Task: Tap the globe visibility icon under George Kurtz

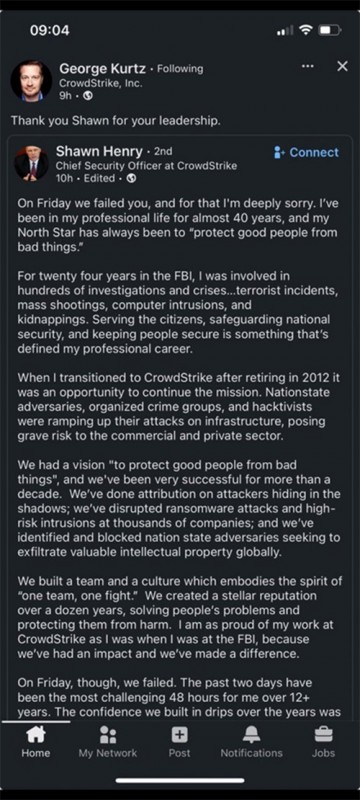Action: coord(88,95)
